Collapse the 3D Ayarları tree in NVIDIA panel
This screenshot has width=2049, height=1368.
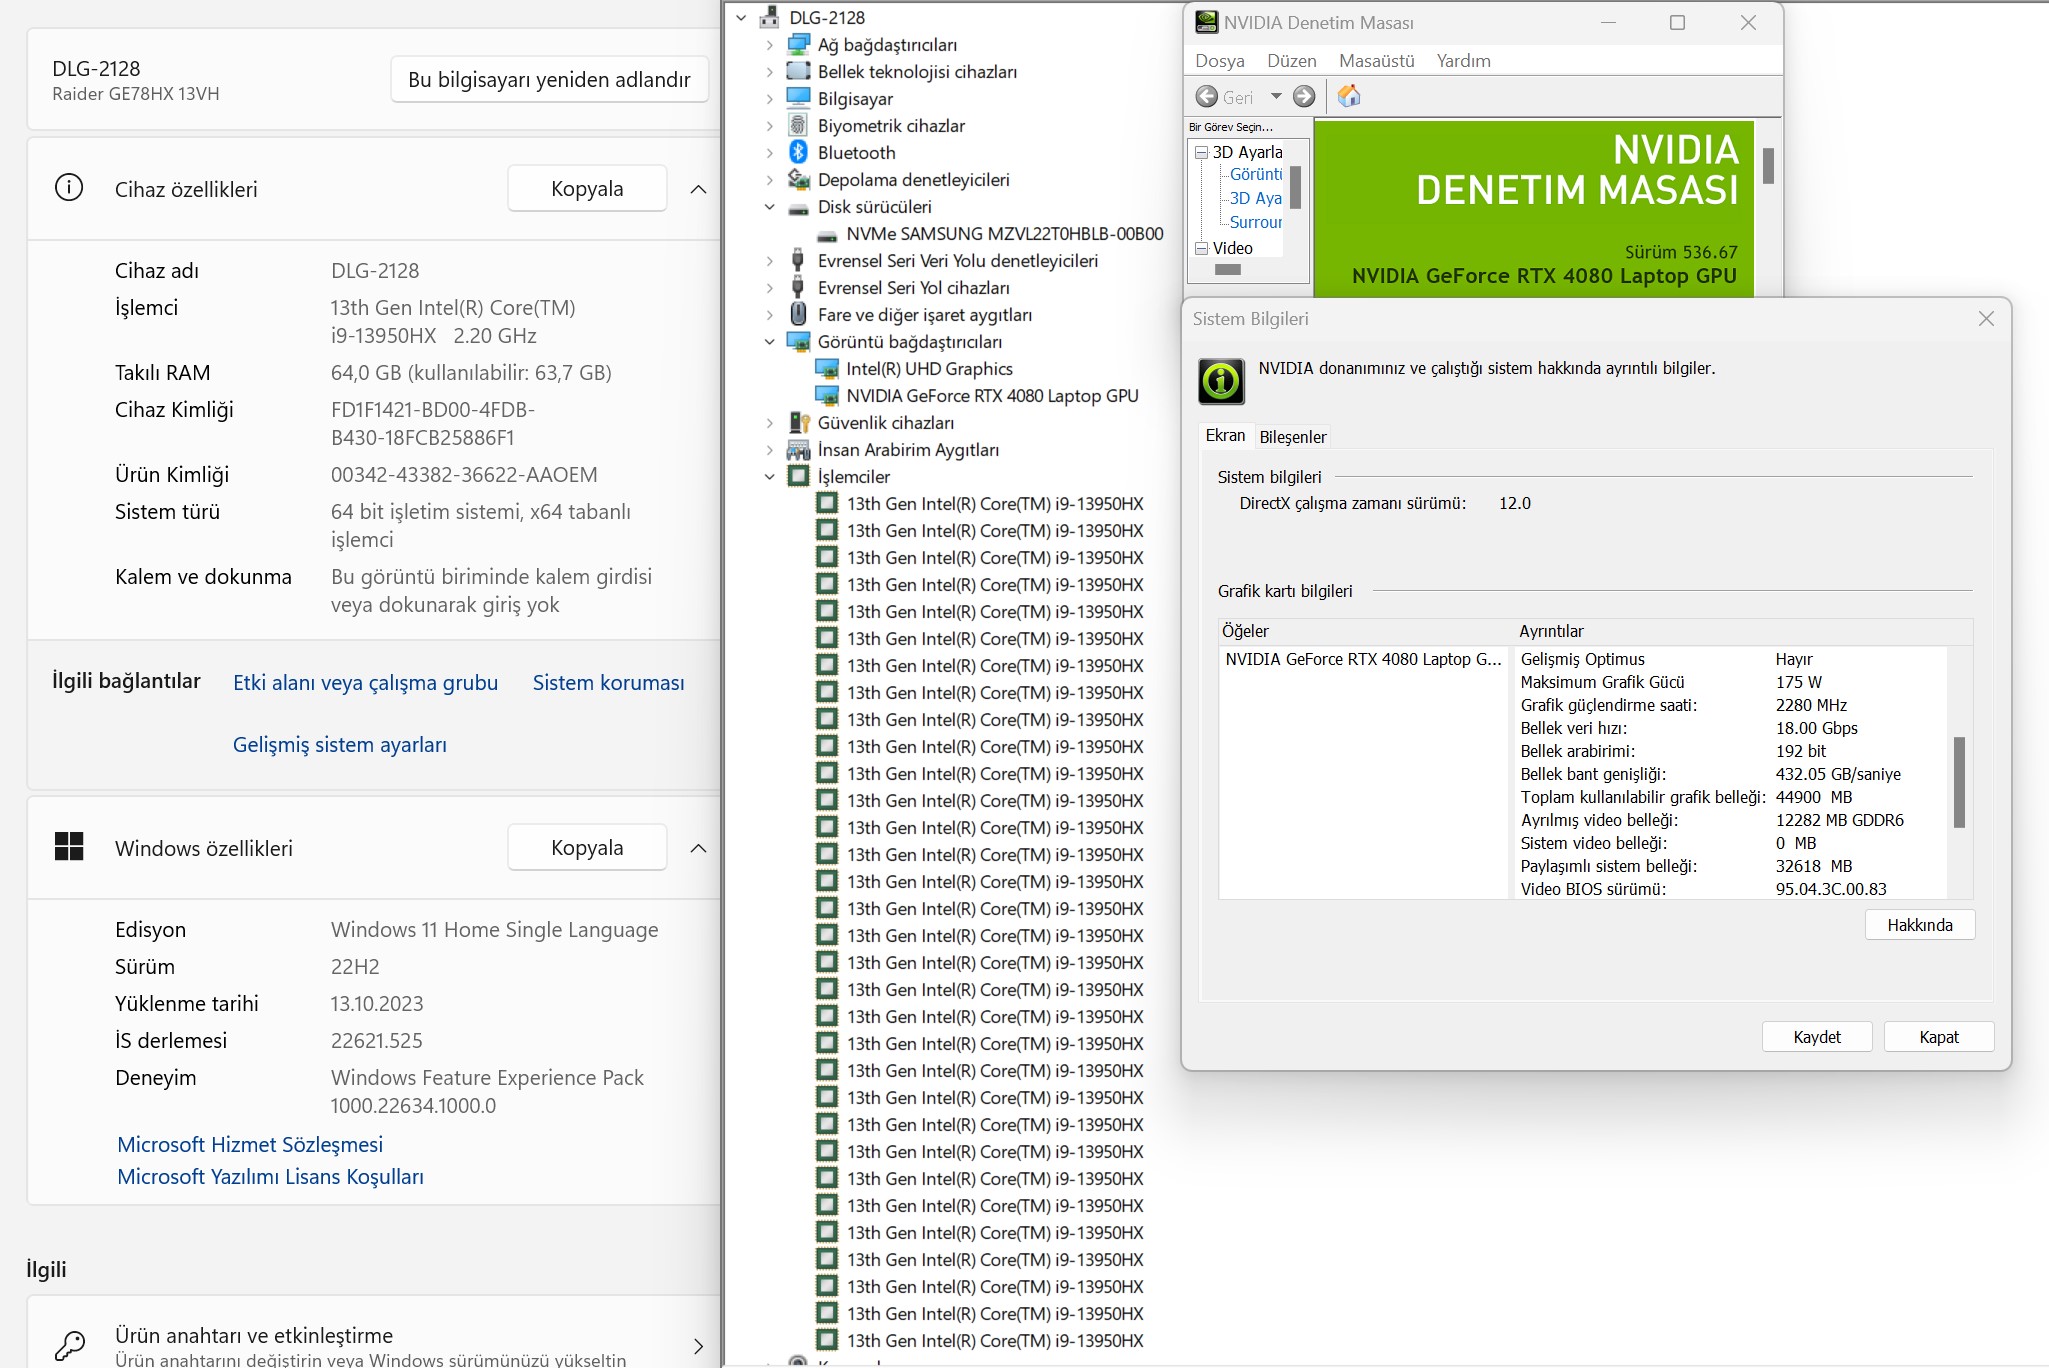pos(1202,152)
